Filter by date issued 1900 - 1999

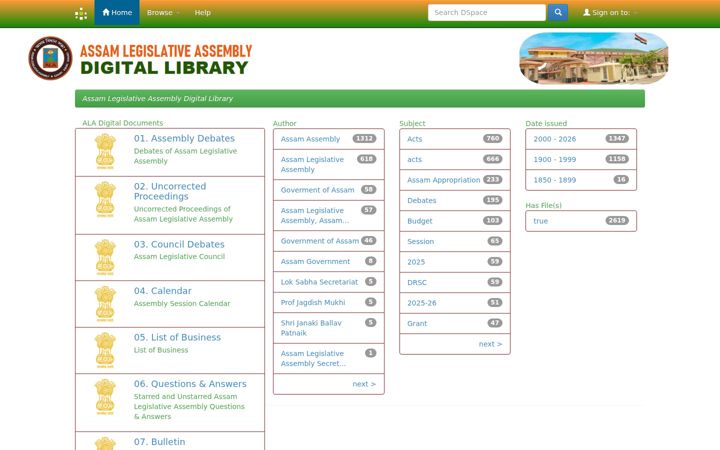(555, 159)
